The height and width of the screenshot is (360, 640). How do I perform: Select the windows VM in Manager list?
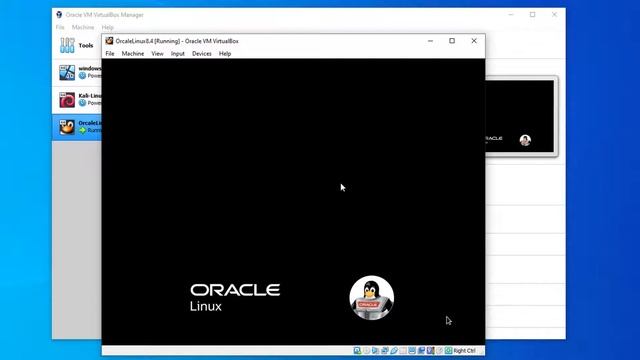click(x=77, y=72)
